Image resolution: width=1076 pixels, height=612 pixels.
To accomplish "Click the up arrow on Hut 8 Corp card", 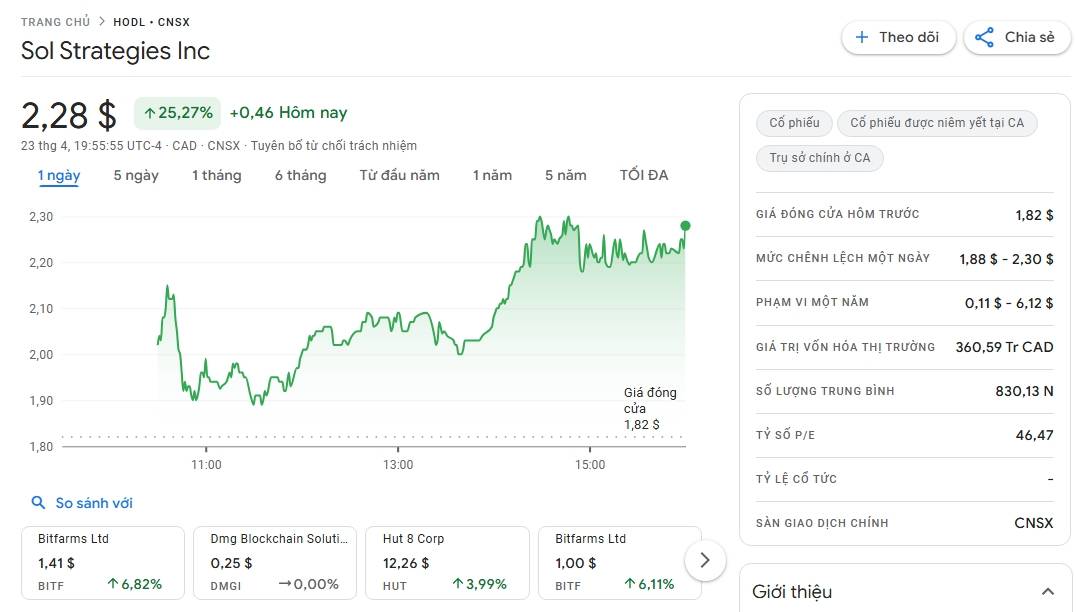I will (x=458, y=583).
